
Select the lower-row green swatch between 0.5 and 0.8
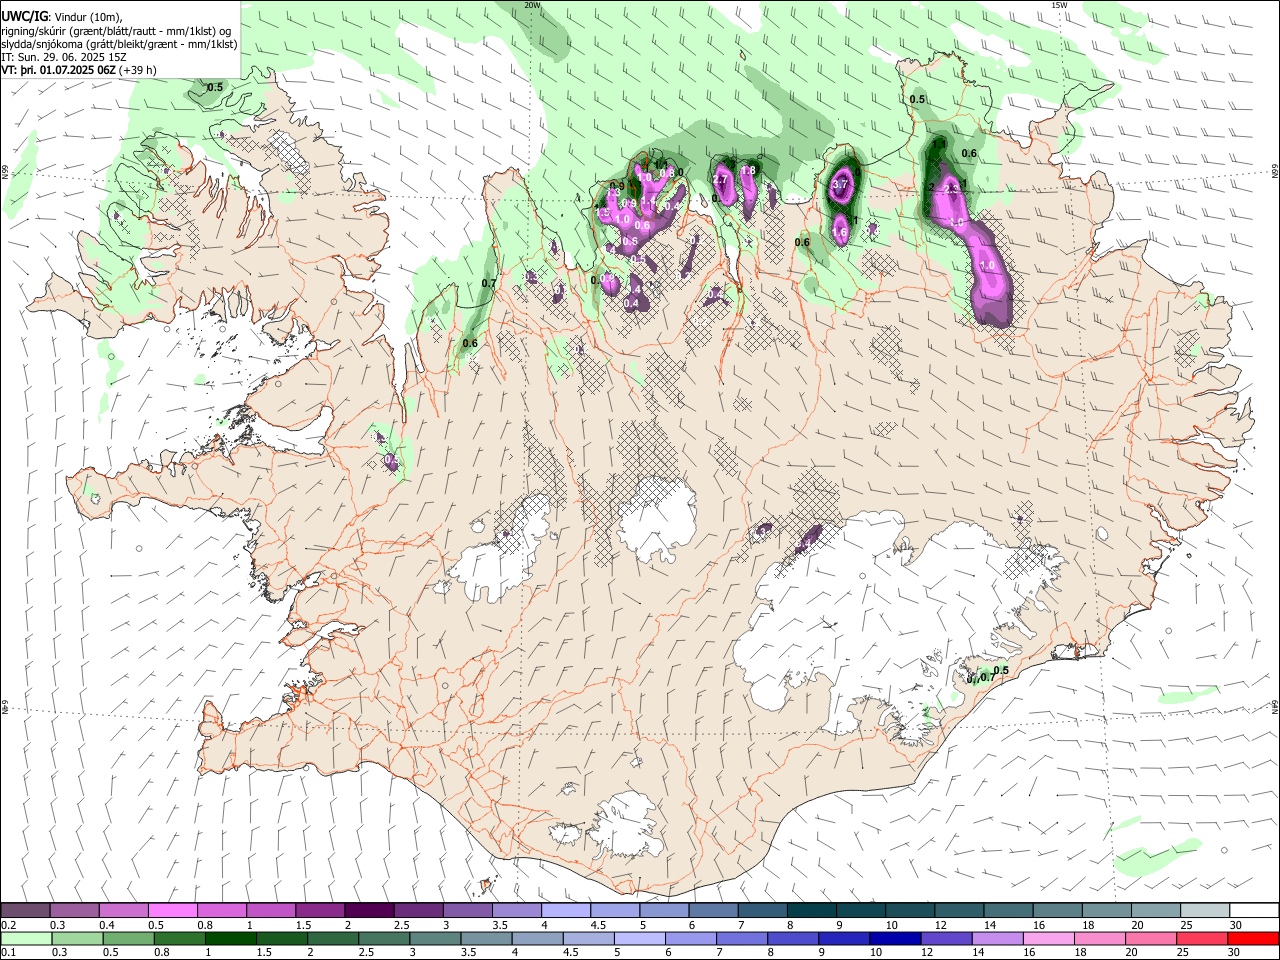(129, 938)
